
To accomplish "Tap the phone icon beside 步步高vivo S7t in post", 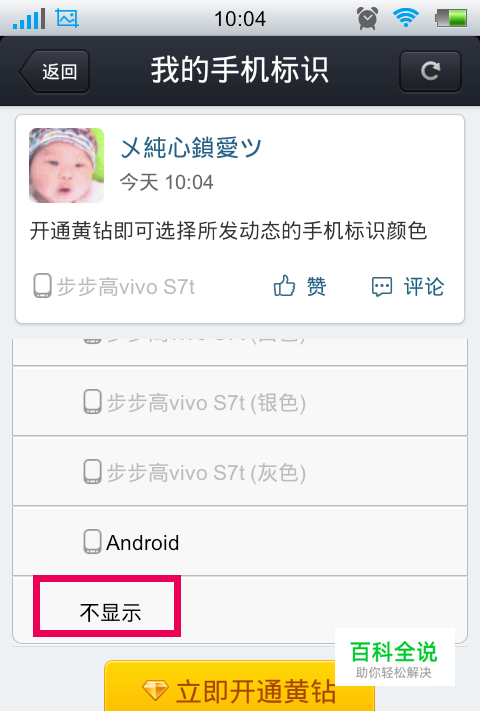I will [x=42, y=286].
